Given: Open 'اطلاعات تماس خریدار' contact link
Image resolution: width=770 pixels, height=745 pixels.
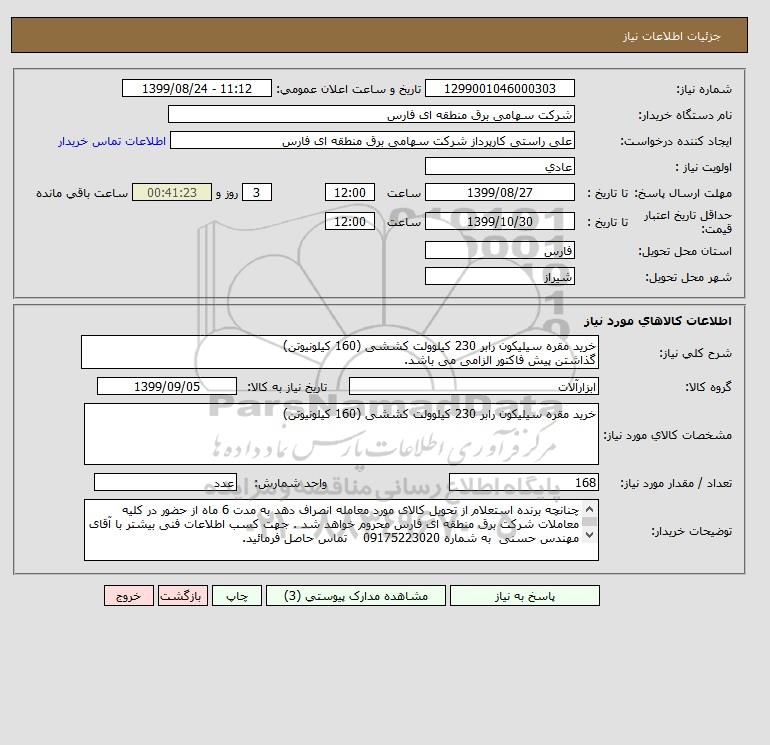Looking at the screenshot, I should coord(111,141).
